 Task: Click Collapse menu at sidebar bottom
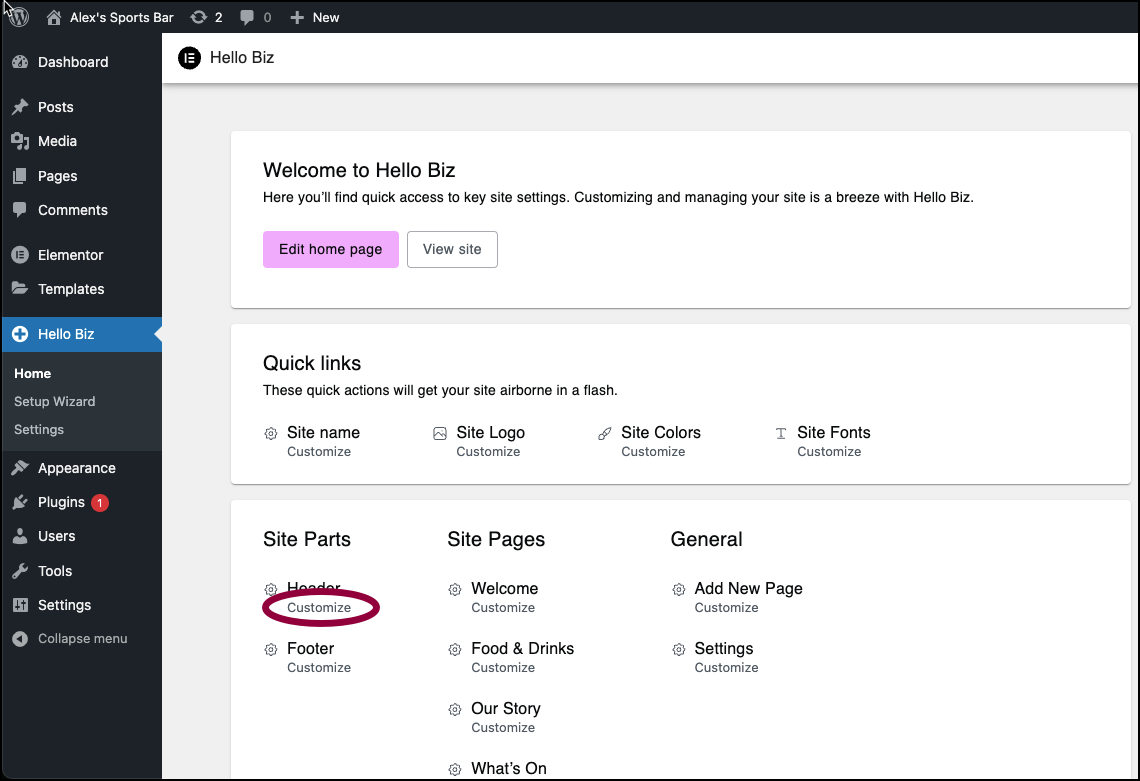81,638
